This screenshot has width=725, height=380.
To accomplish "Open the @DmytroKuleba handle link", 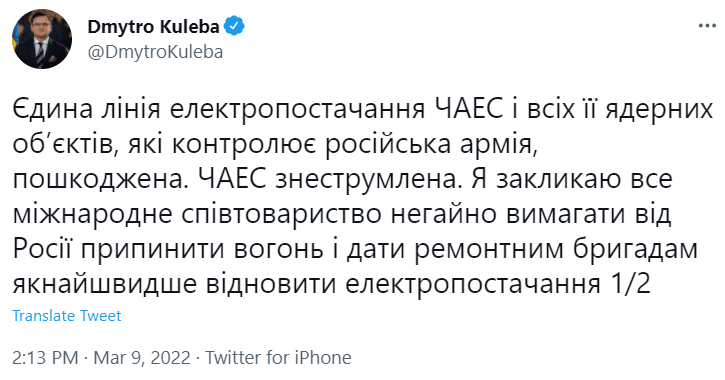I will click(x=155, y=52).
